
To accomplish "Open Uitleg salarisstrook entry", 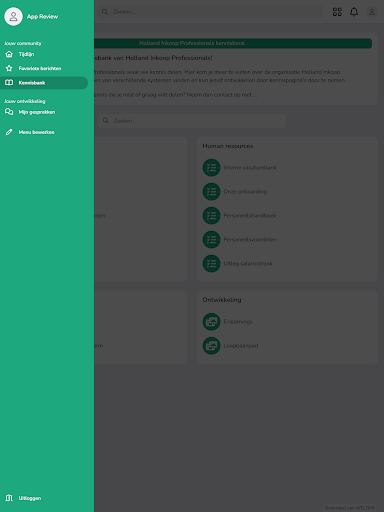I will (x=248, y=264).
